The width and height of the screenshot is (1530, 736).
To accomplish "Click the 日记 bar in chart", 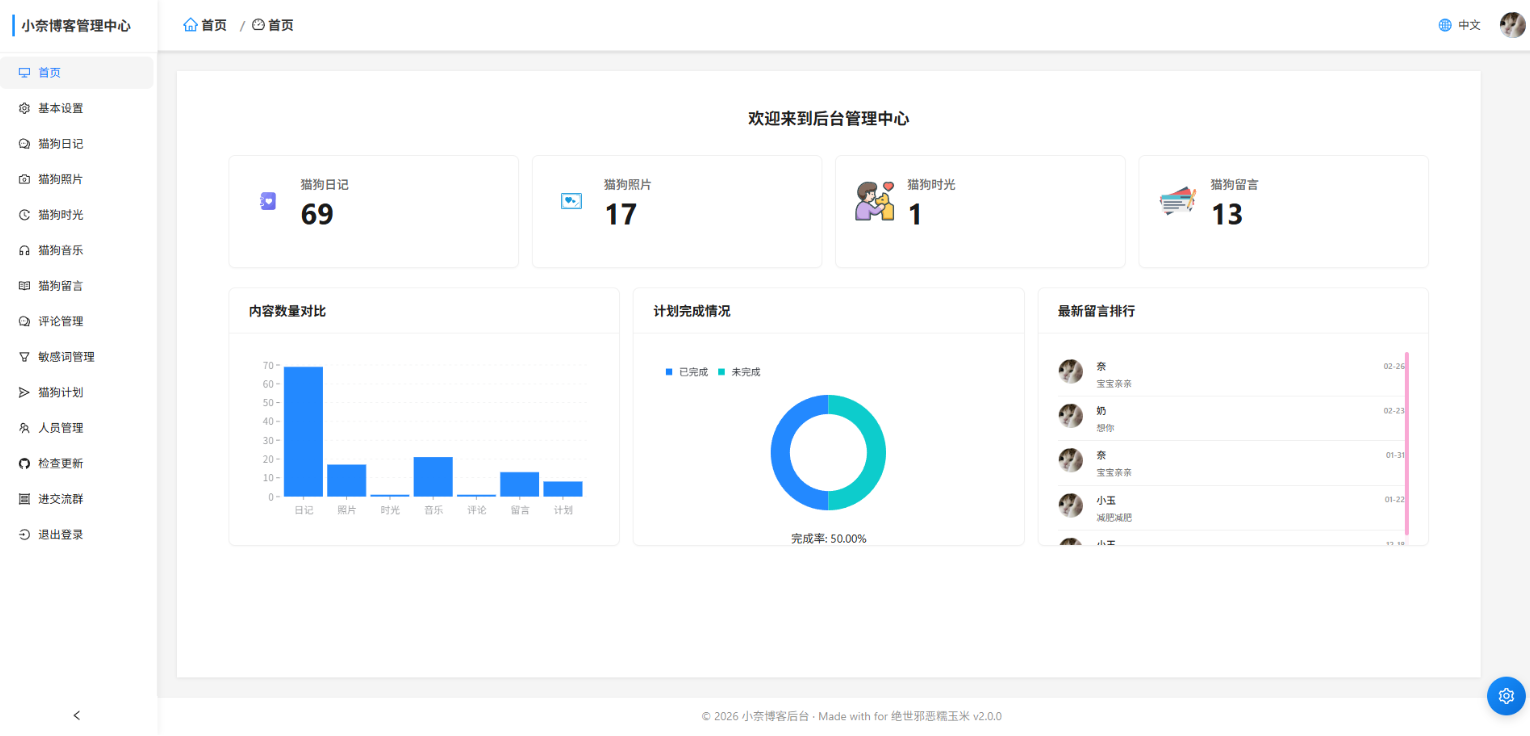I will click(x=303, y=431).
